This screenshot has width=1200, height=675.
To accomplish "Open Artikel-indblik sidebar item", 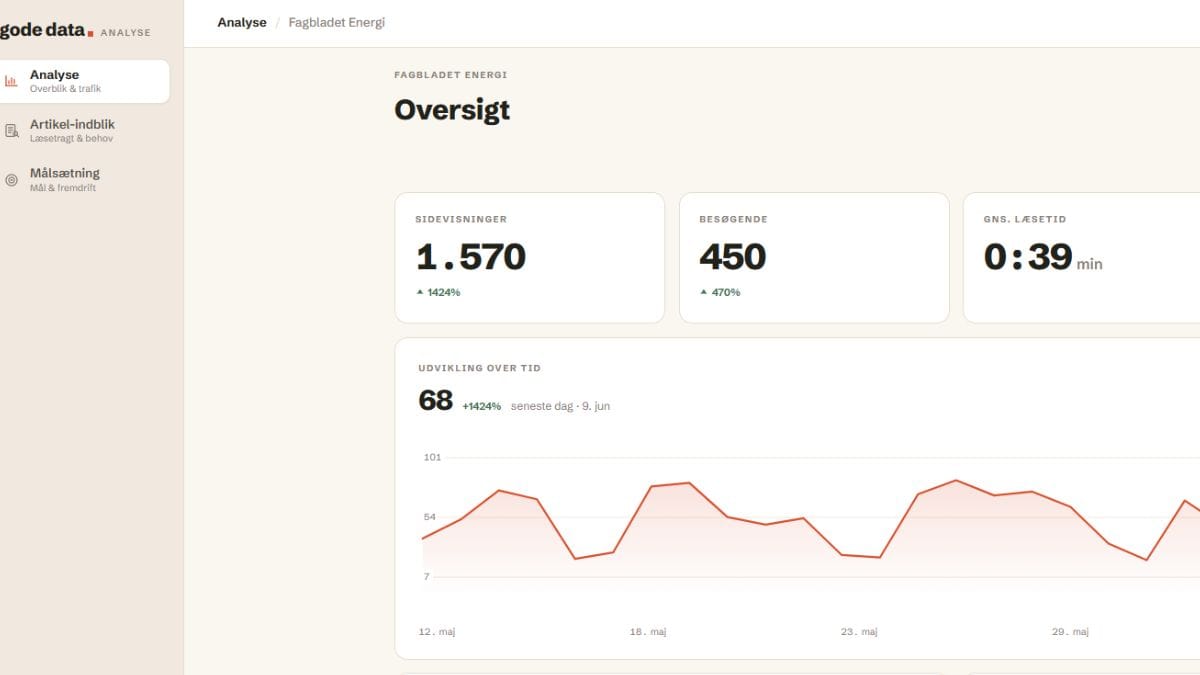I will point(82,131).
